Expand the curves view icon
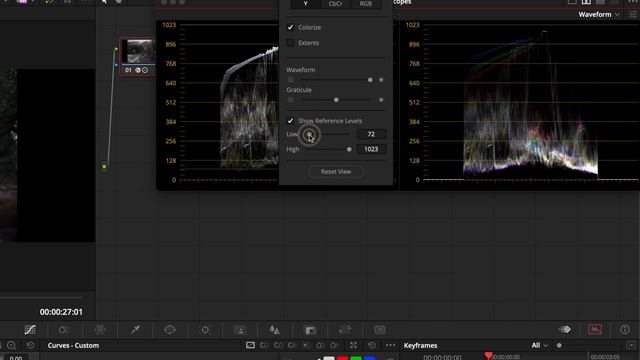 (353, 345)
